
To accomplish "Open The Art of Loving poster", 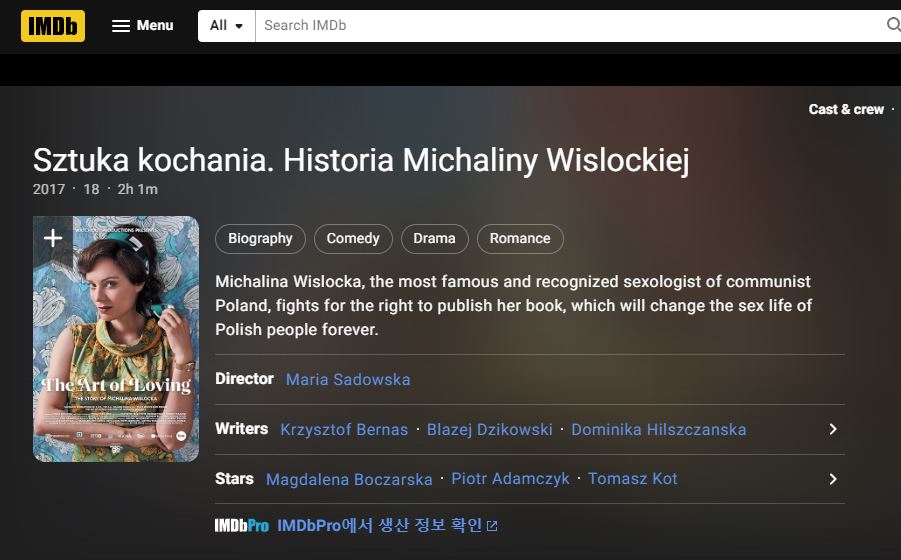I will pyautogui.click(x=116, y=339).
